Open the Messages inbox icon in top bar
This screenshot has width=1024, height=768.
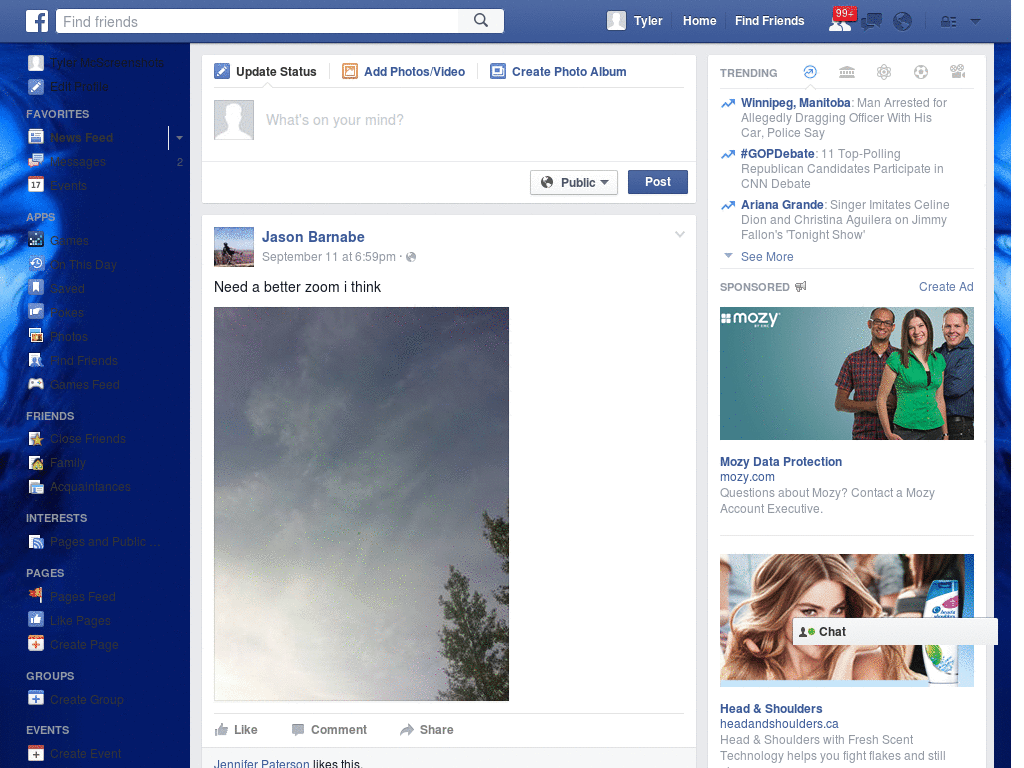click(871, 20)
